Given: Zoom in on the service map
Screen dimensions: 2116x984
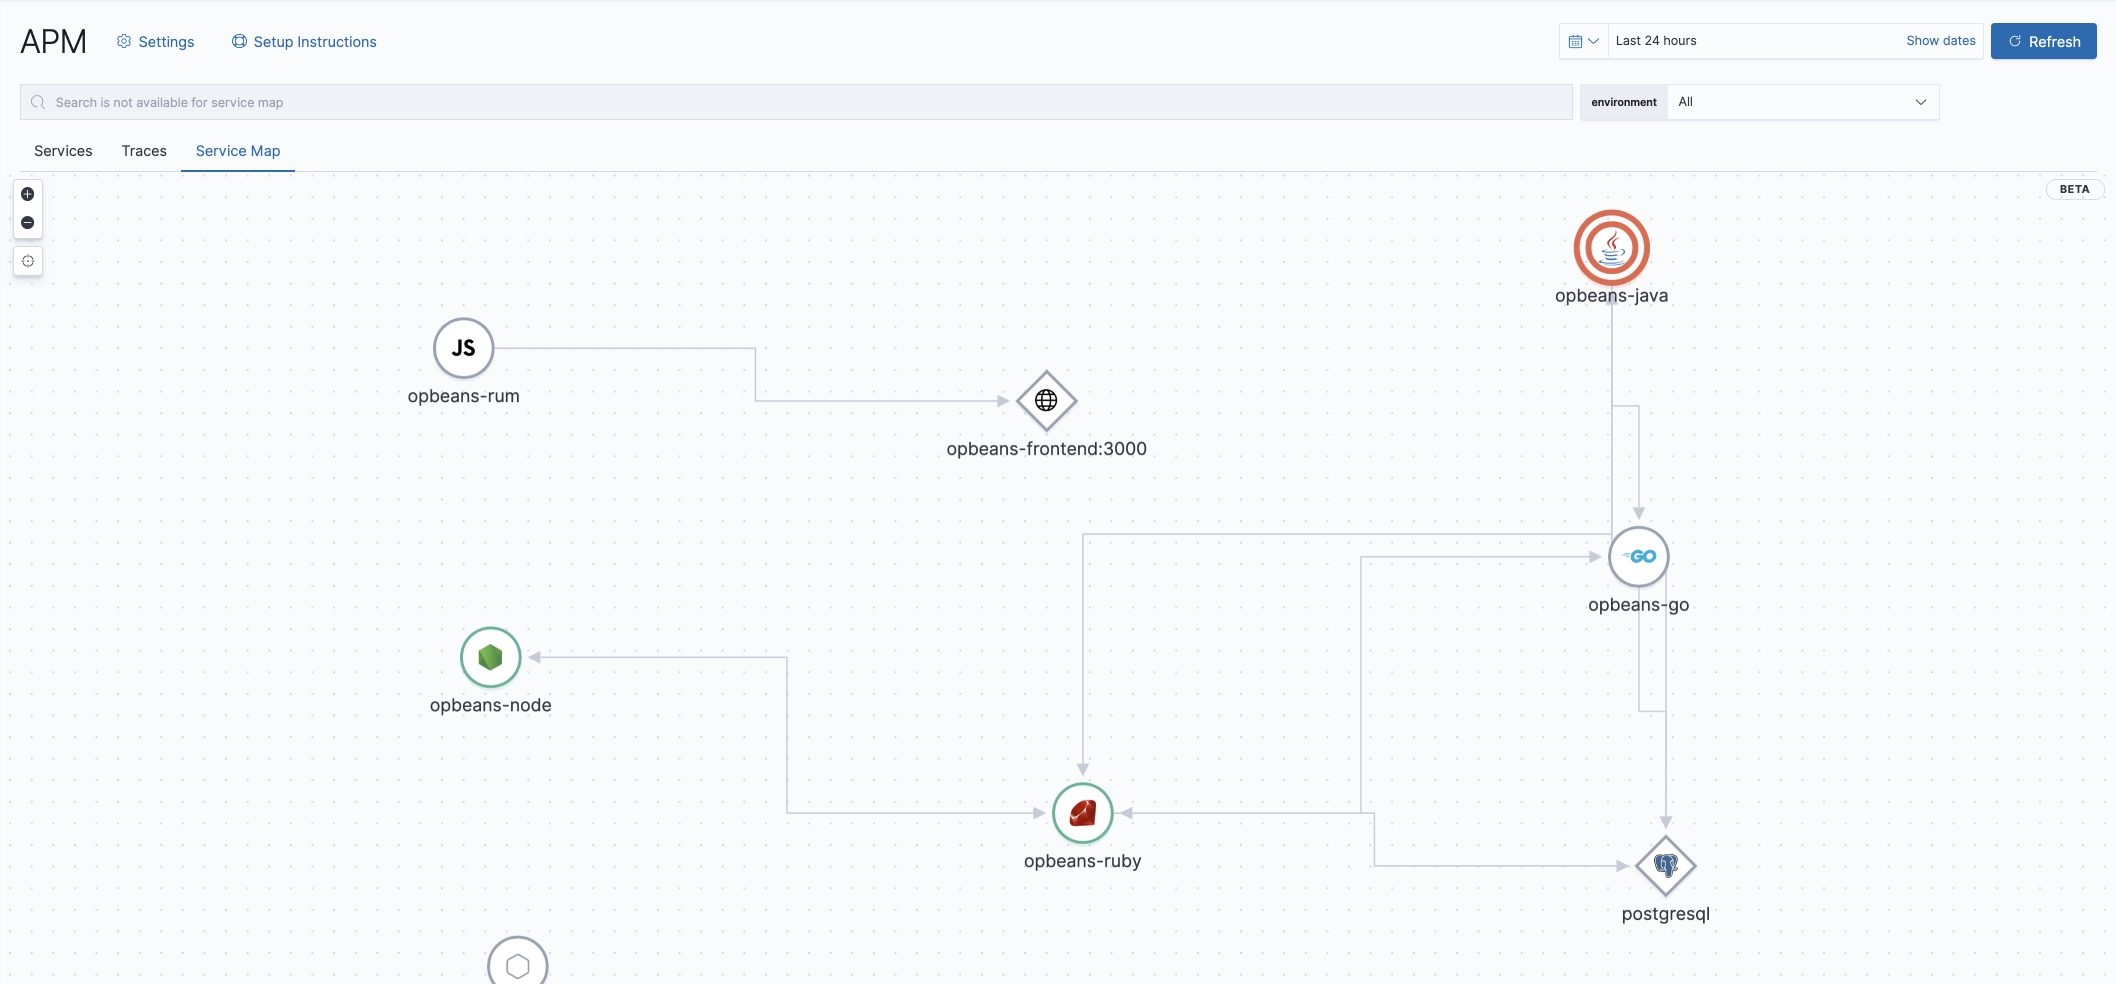Looking at the screenshot, I should coord(27,194).
